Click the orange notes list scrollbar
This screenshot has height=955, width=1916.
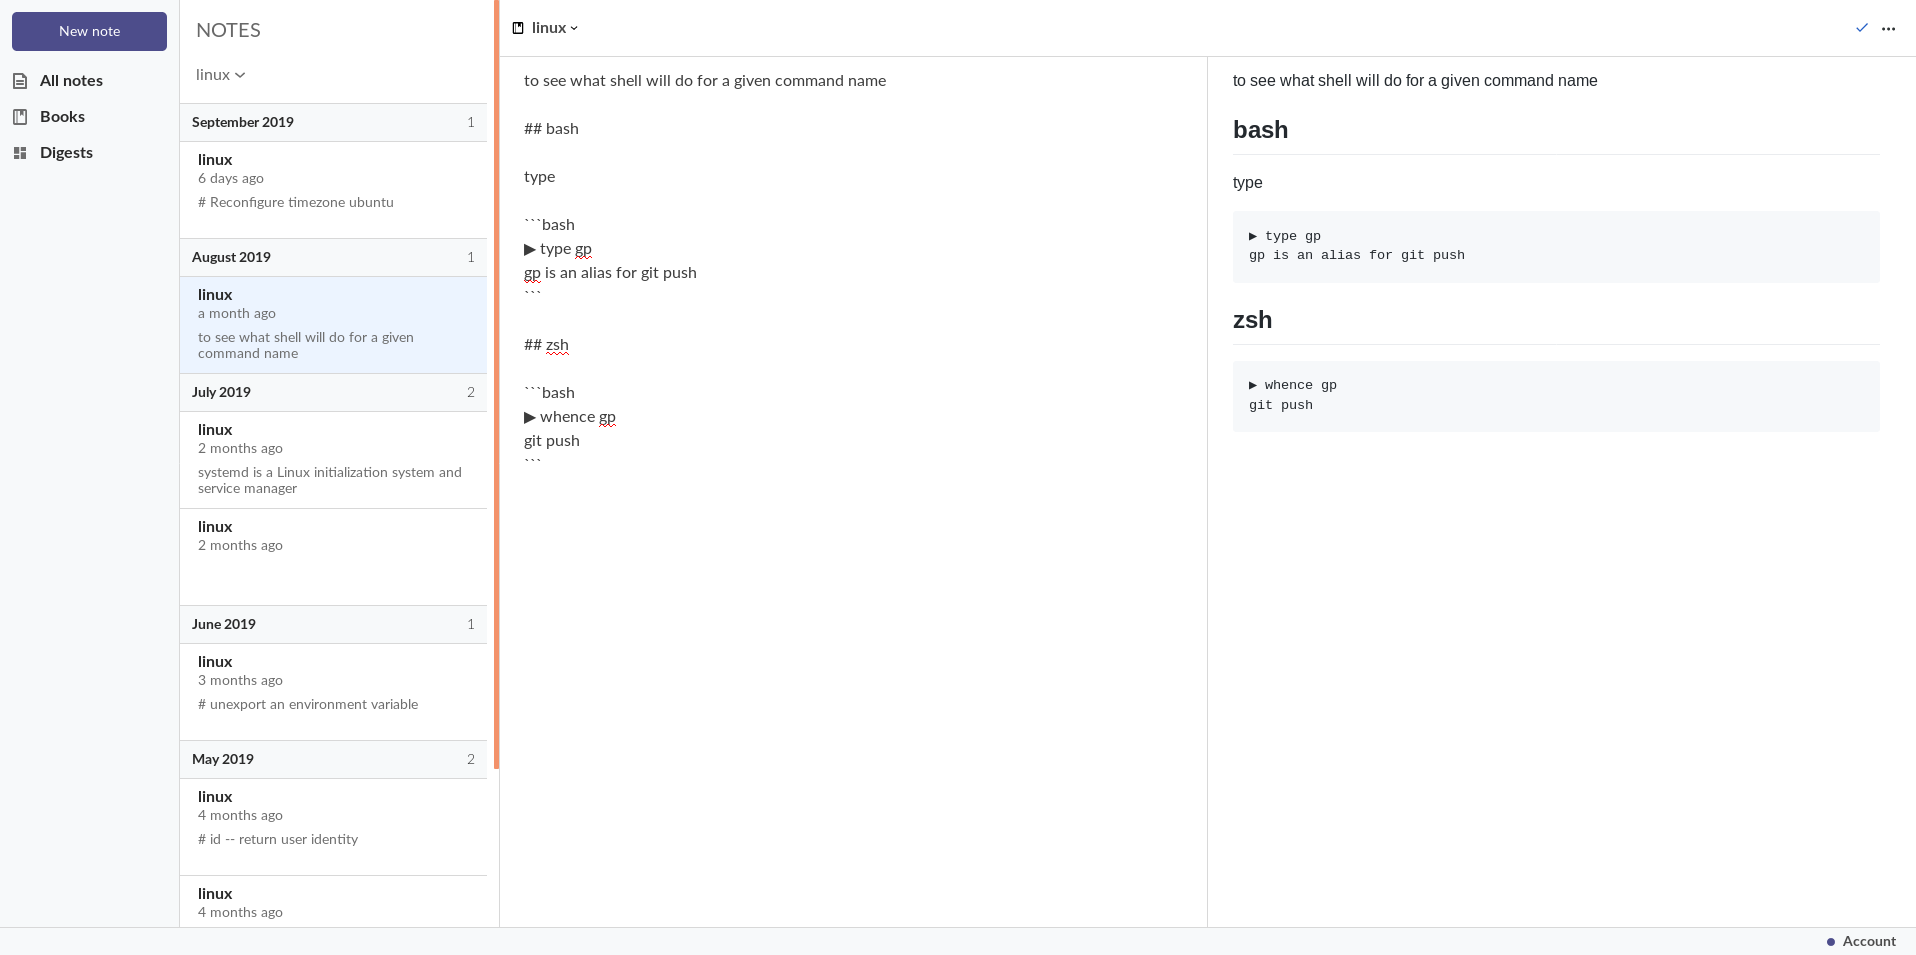pyautogui.click(x=496, y=384)
